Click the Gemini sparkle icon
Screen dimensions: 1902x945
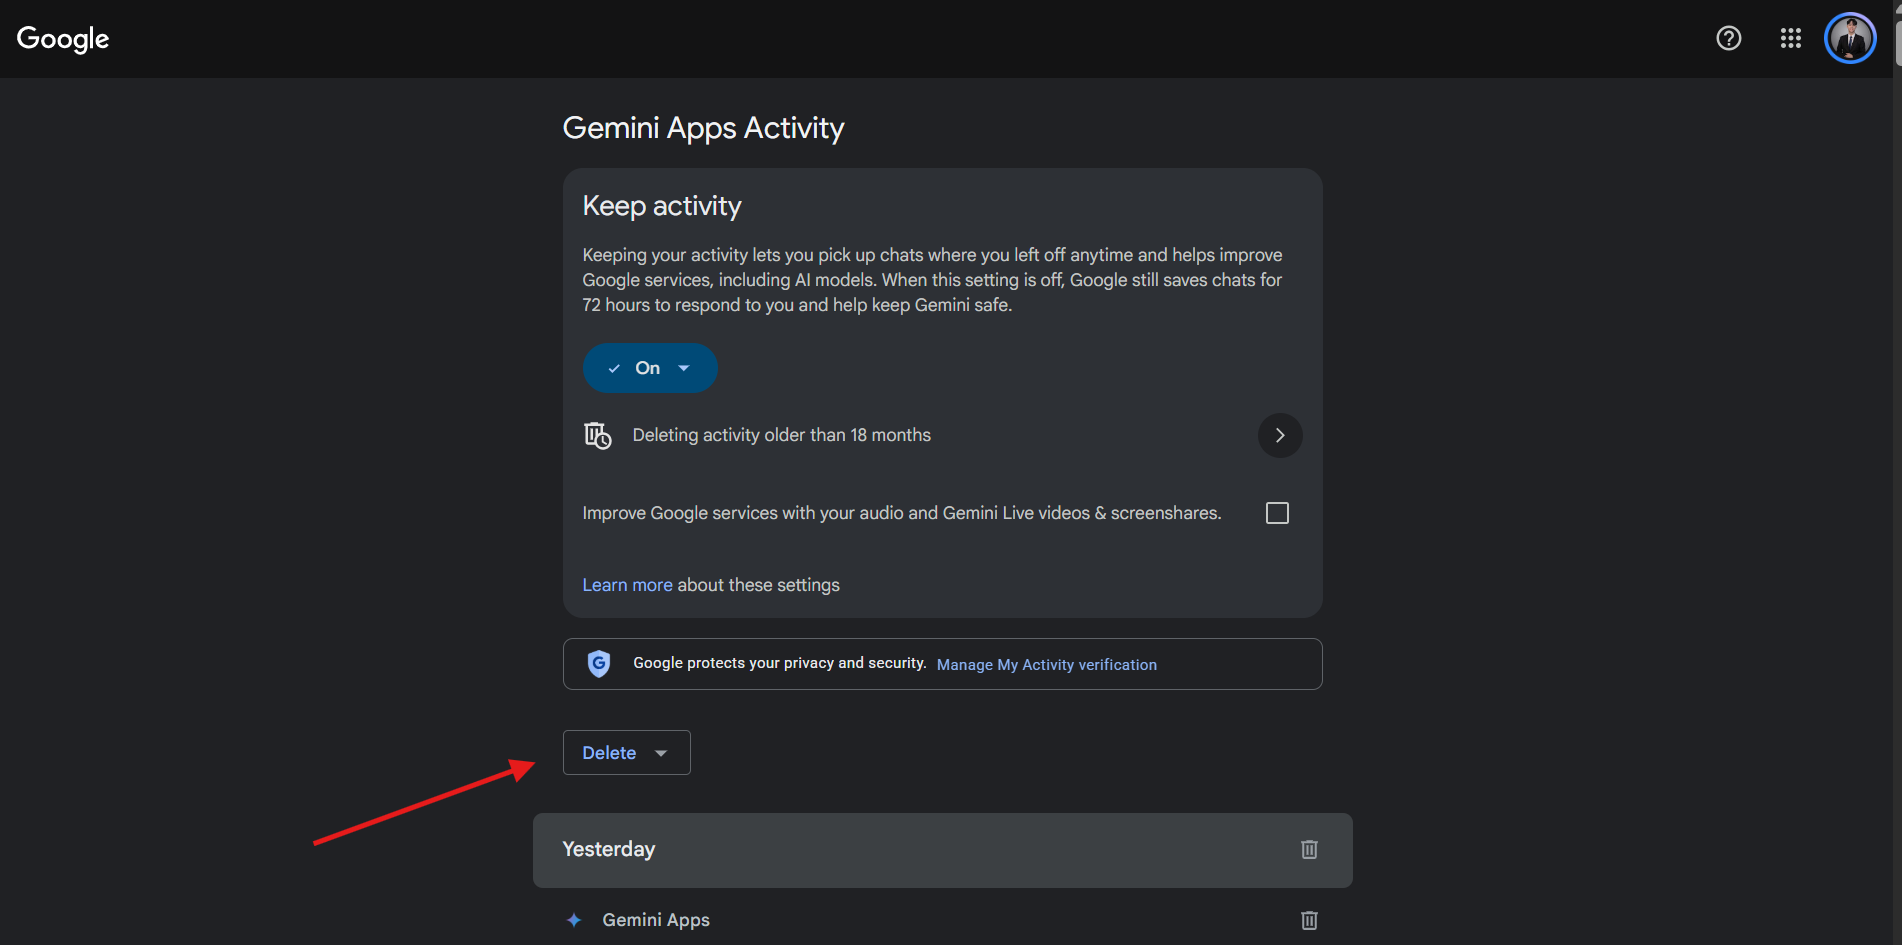(574, 920)
